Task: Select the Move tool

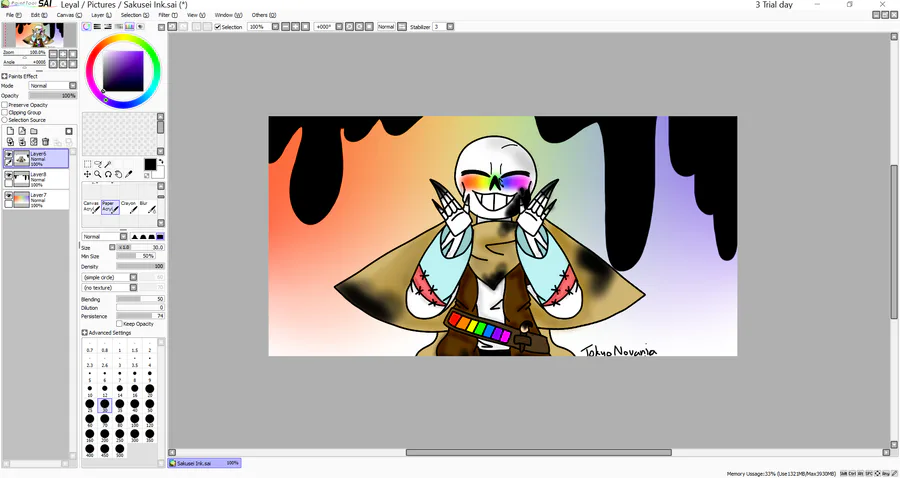Action: (x=87, y=174)
